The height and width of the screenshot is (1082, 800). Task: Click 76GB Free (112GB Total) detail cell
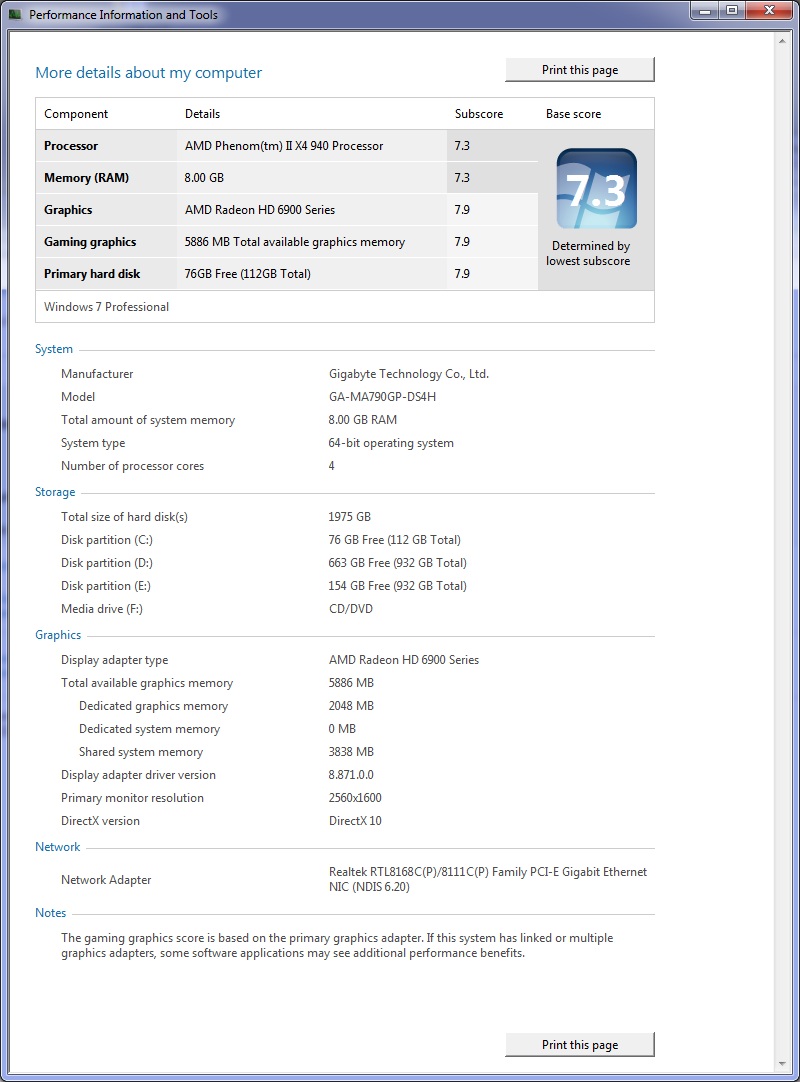247,274
